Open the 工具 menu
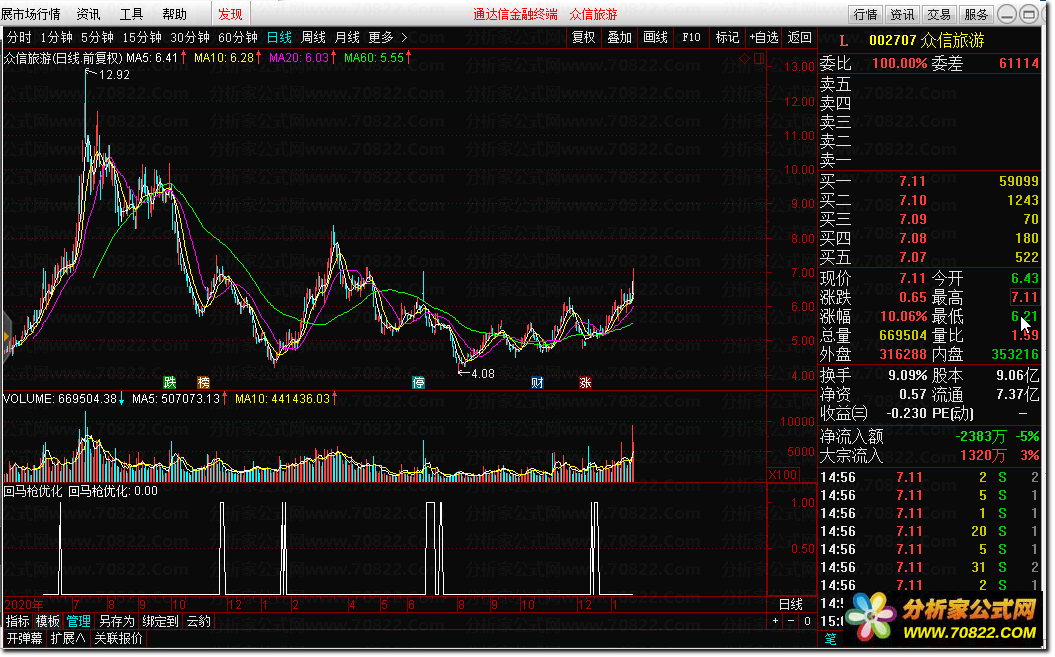 [x=131, y=14]
